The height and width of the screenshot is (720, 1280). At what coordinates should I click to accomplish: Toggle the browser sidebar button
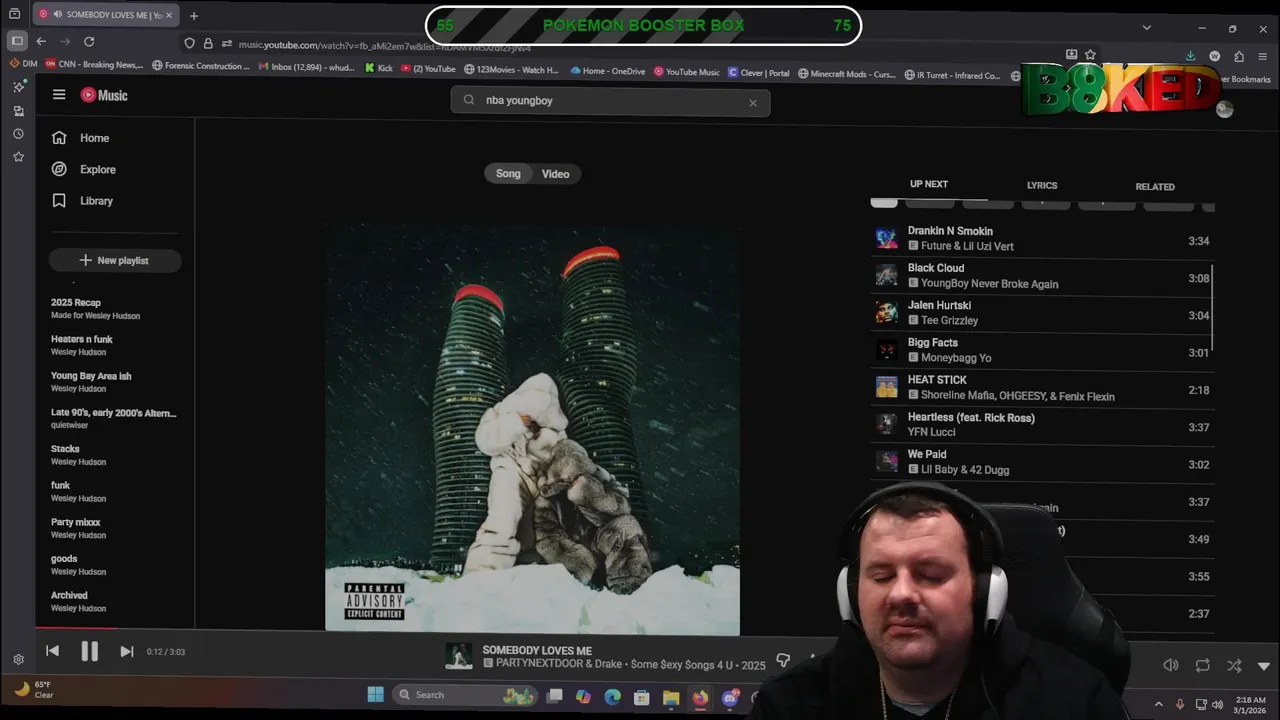coord(17,41)
